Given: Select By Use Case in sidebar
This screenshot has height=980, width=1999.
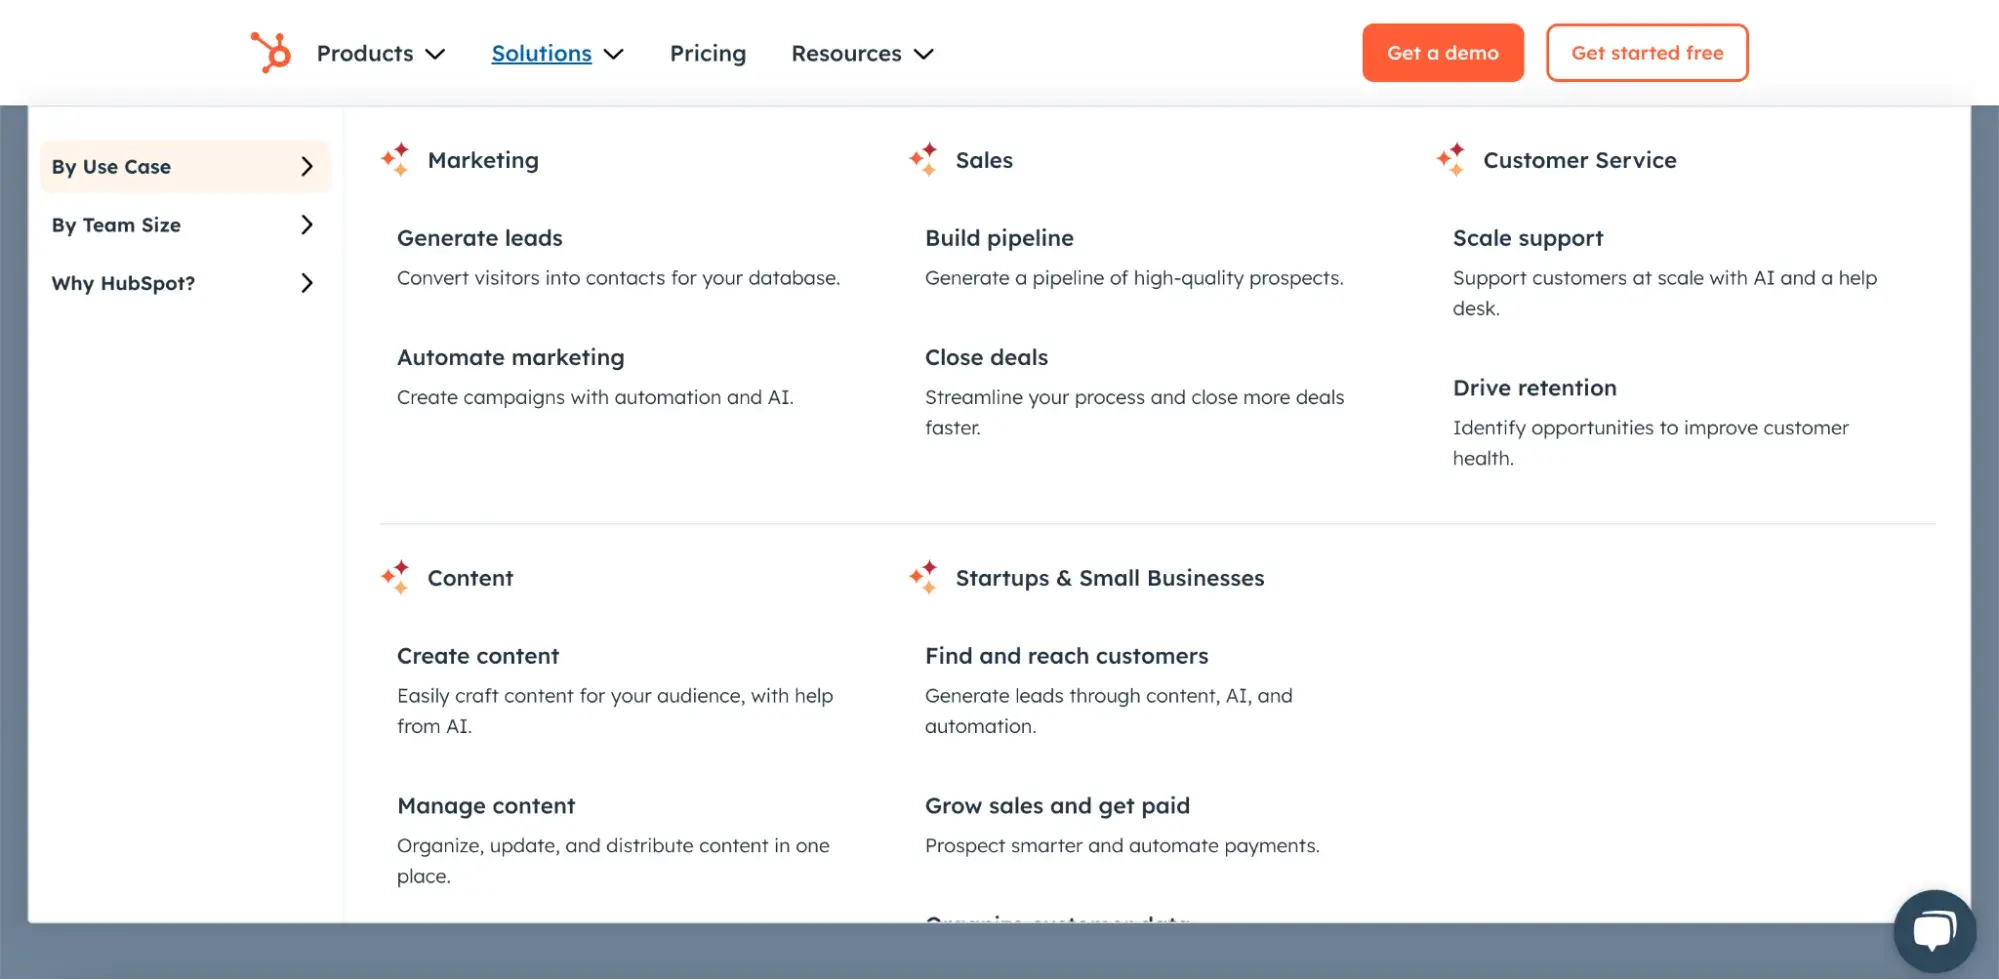Looking at the screenshot, I should [x=185, y=167].
